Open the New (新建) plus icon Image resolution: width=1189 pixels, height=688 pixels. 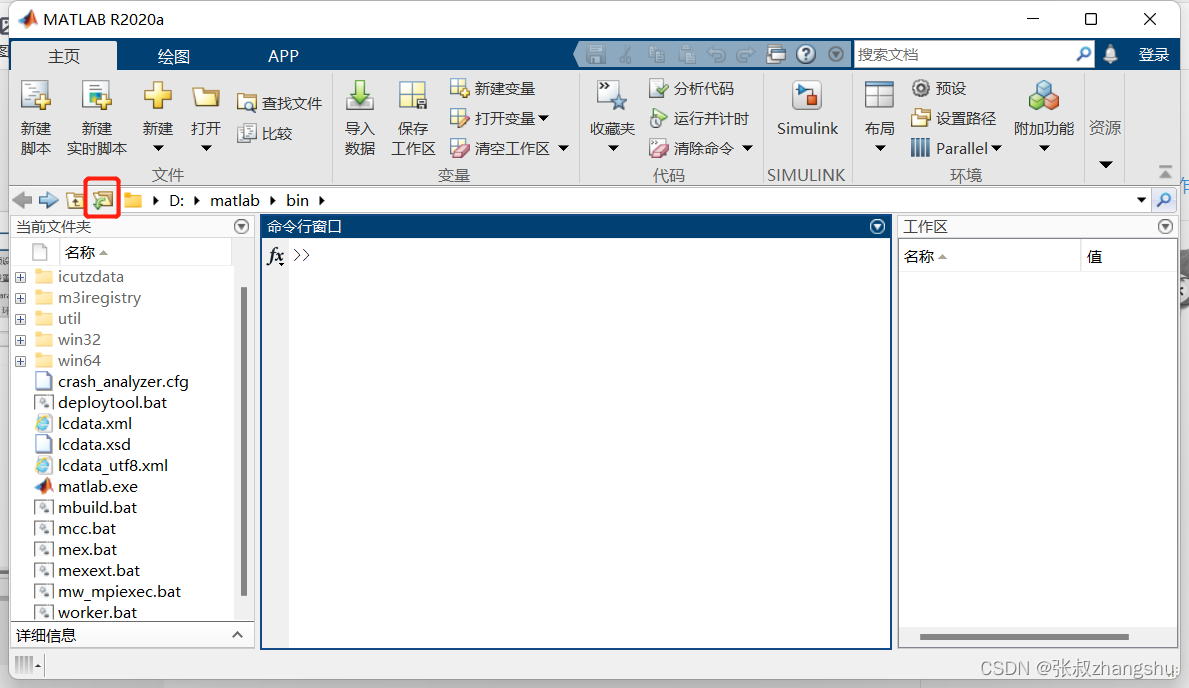158,96
